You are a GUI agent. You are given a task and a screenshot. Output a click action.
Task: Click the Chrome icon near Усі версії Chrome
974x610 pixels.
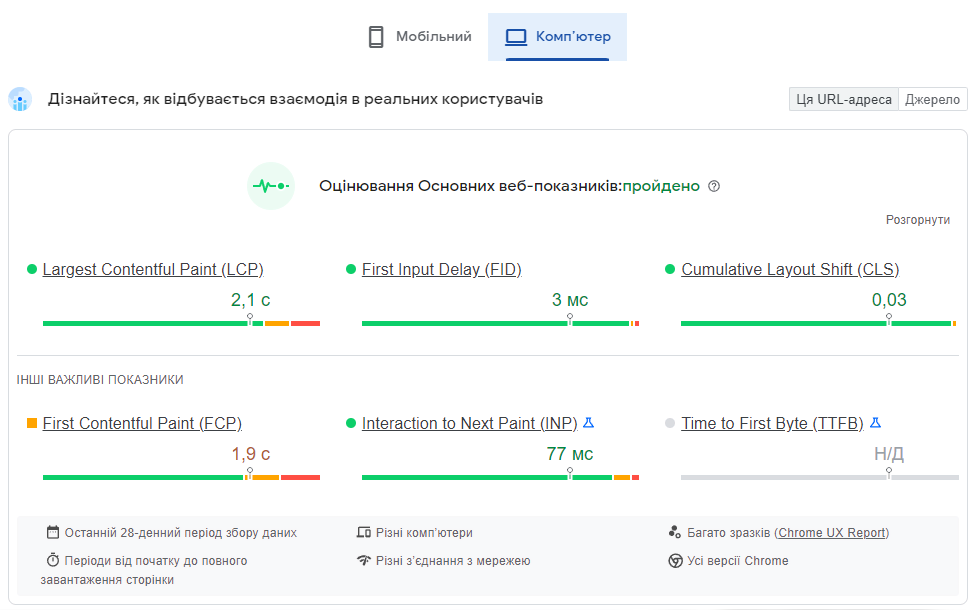tap(675, 561)
